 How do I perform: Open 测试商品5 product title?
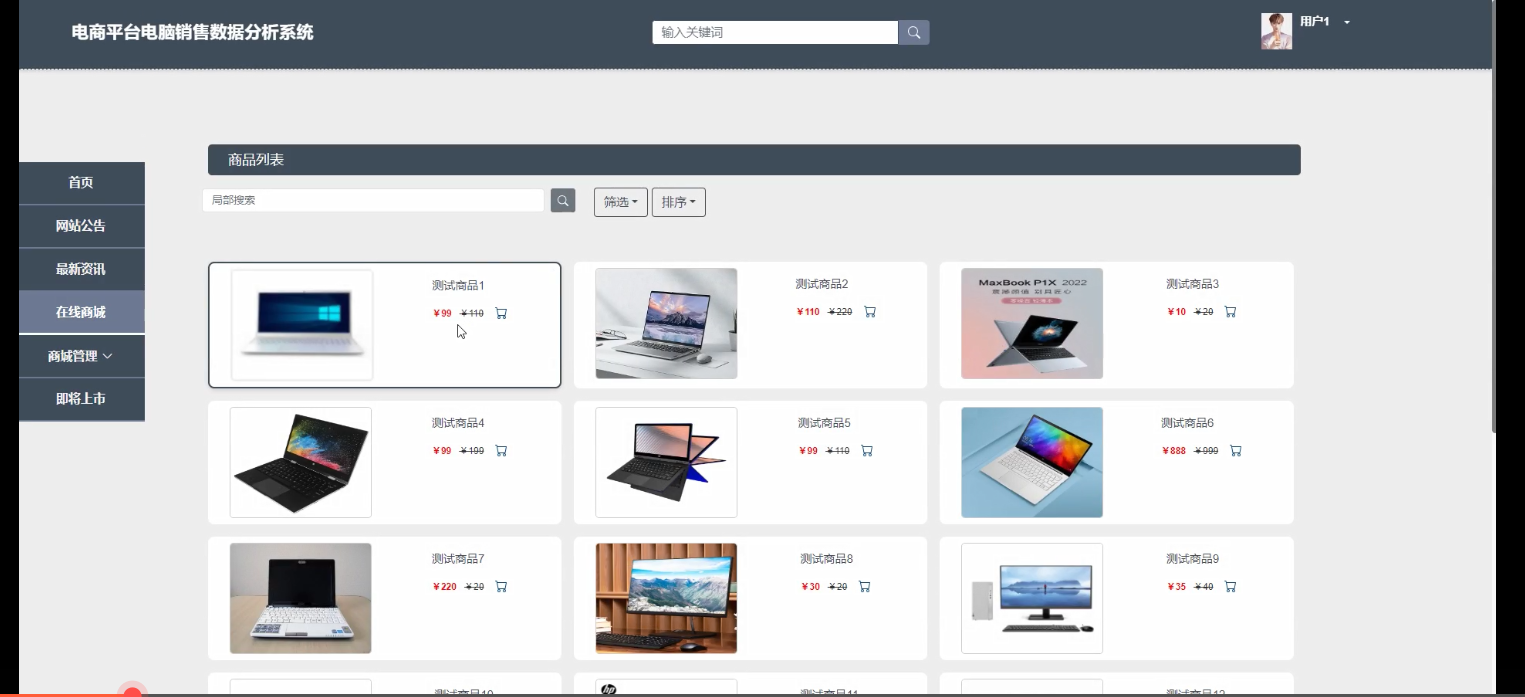tap(824, 424)
